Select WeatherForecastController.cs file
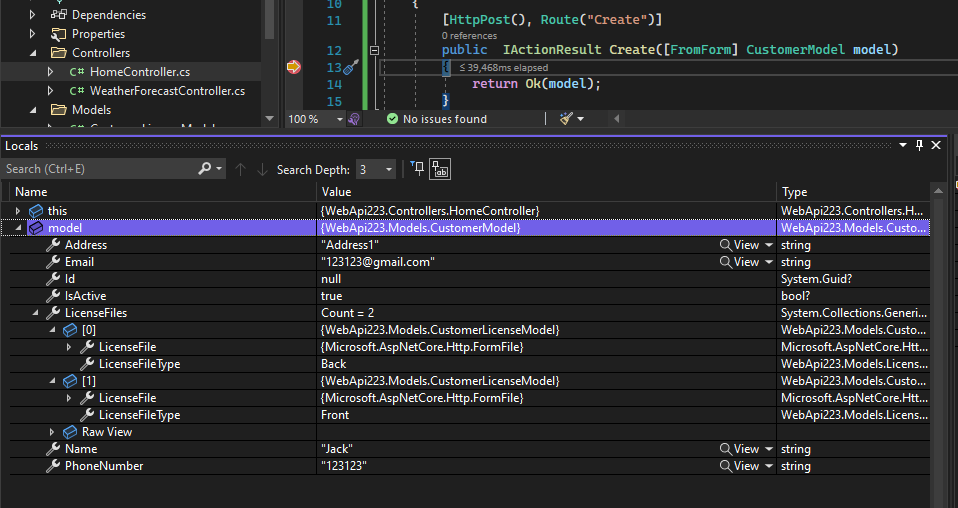Image resolution: width=958 pixels, height=508 pixels. coord(167,90)
